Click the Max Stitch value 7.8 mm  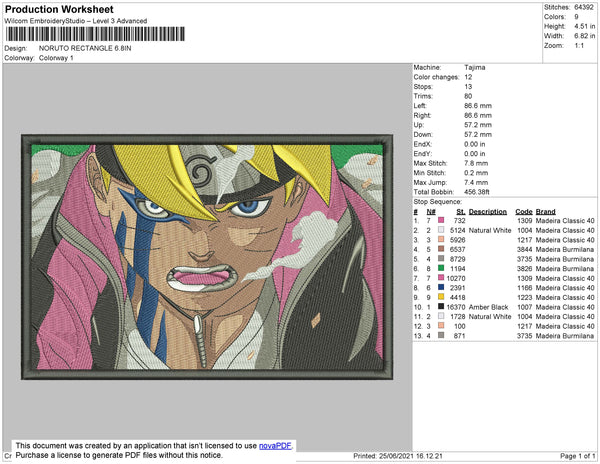point(476,163)
